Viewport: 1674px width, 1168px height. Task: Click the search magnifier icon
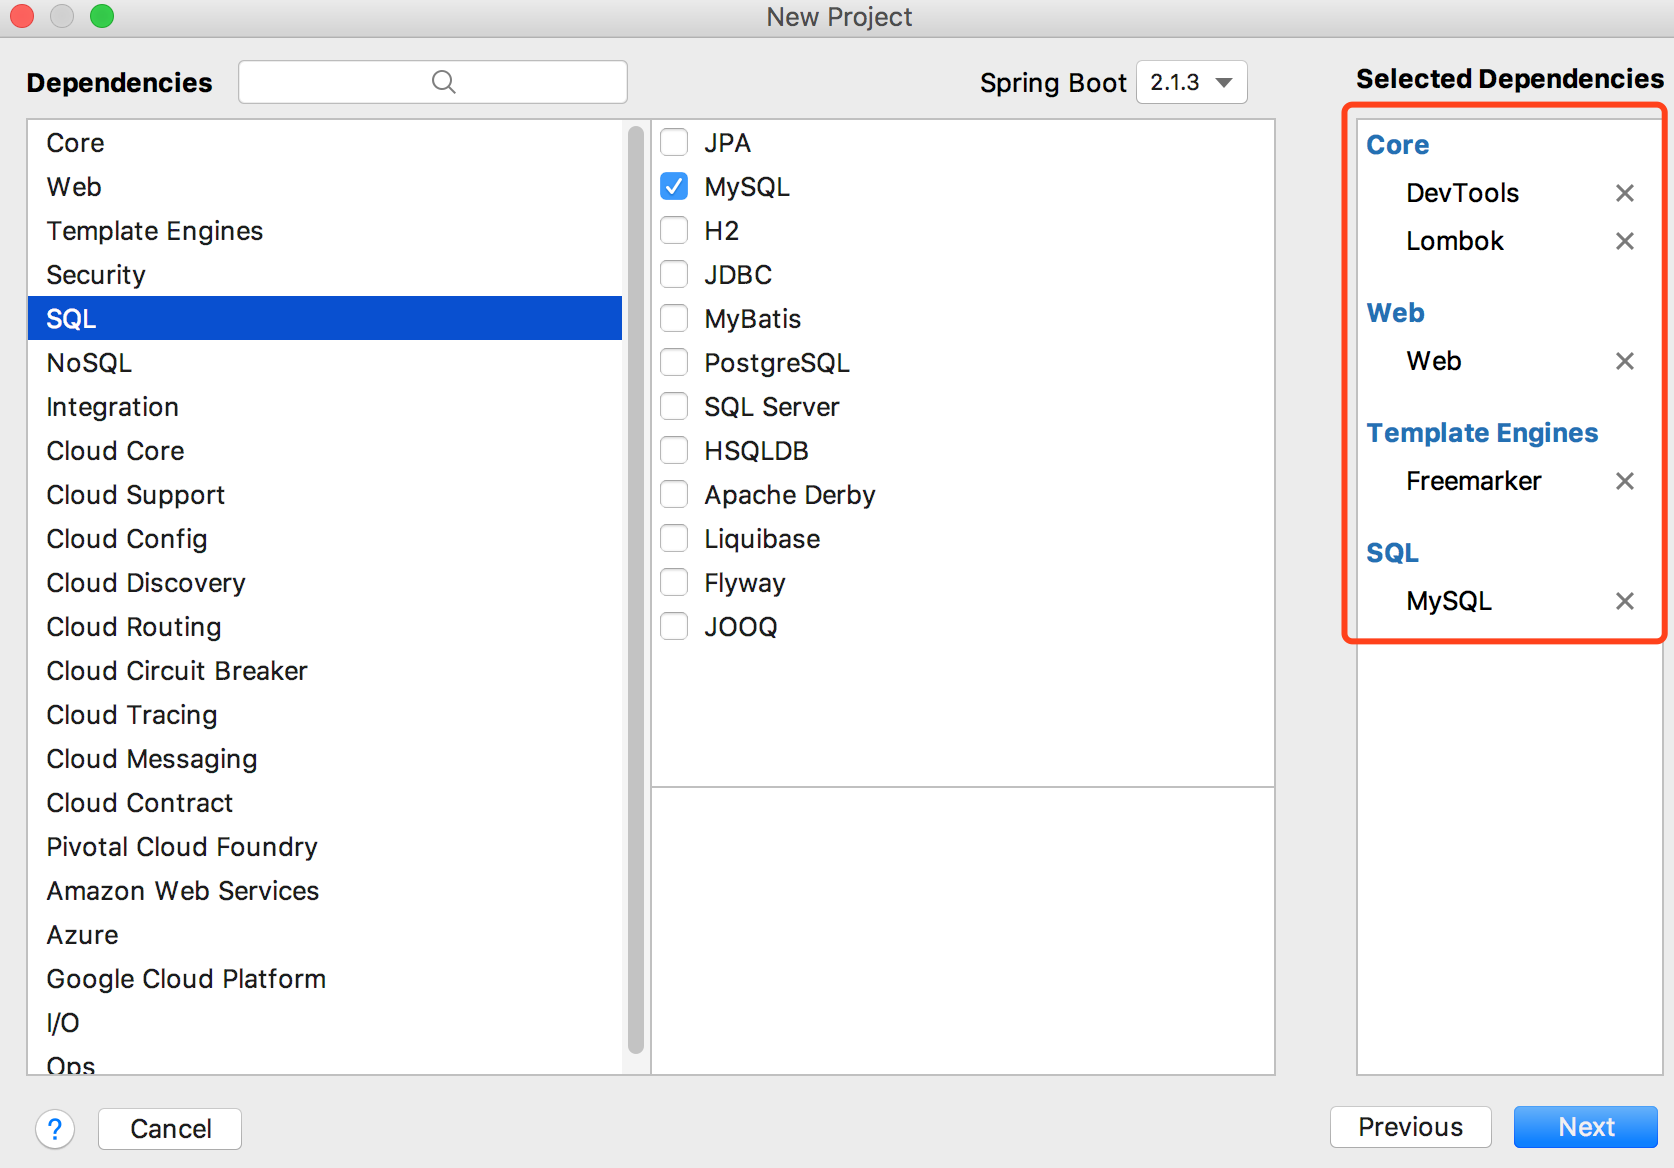[443, 82]
